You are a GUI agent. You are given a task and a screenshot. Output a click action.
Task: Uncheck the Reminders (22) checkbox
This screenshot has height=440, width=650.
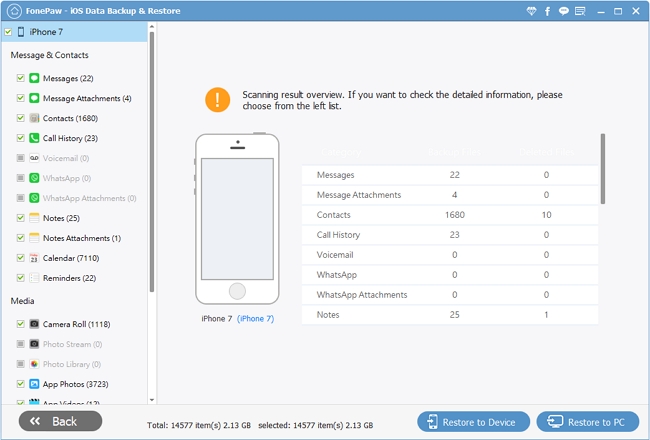point(20,277)
